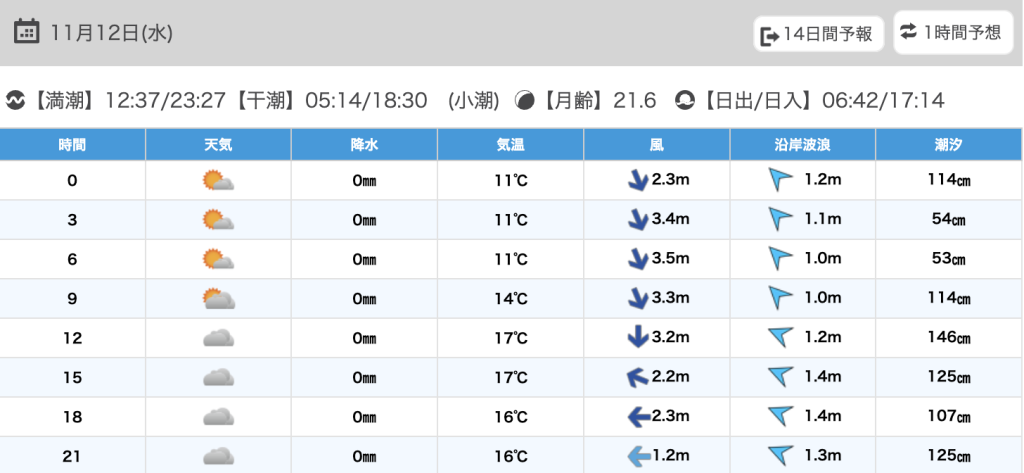Viewport: 1024px width, 473px height.
Task: Click the wind direction arrow for 3.4m
Action: [x=637, y=220]
